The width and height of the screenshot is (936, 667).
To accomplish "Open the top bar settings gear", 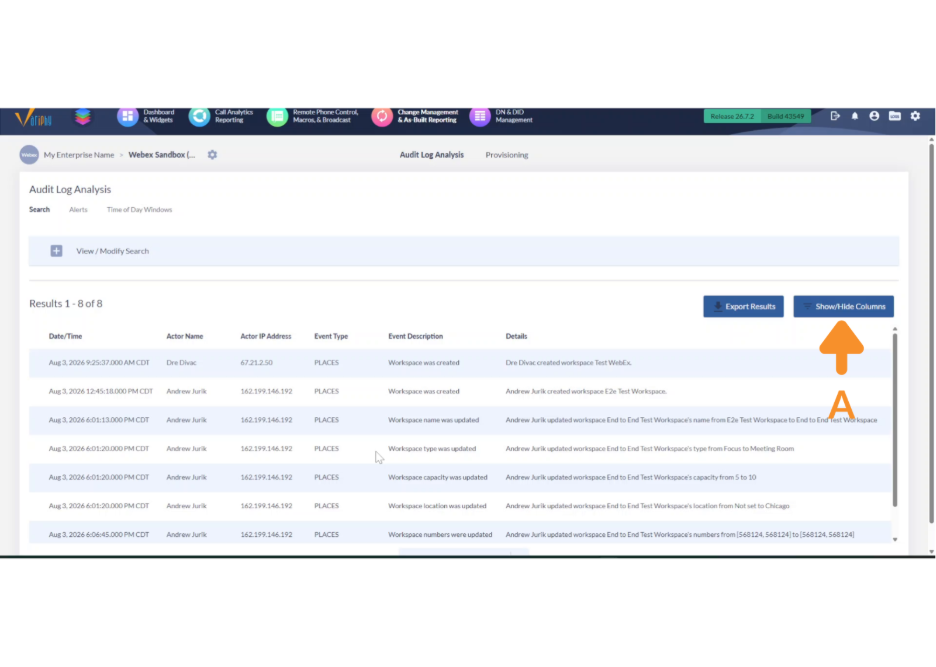I will [x=915, y=116].
